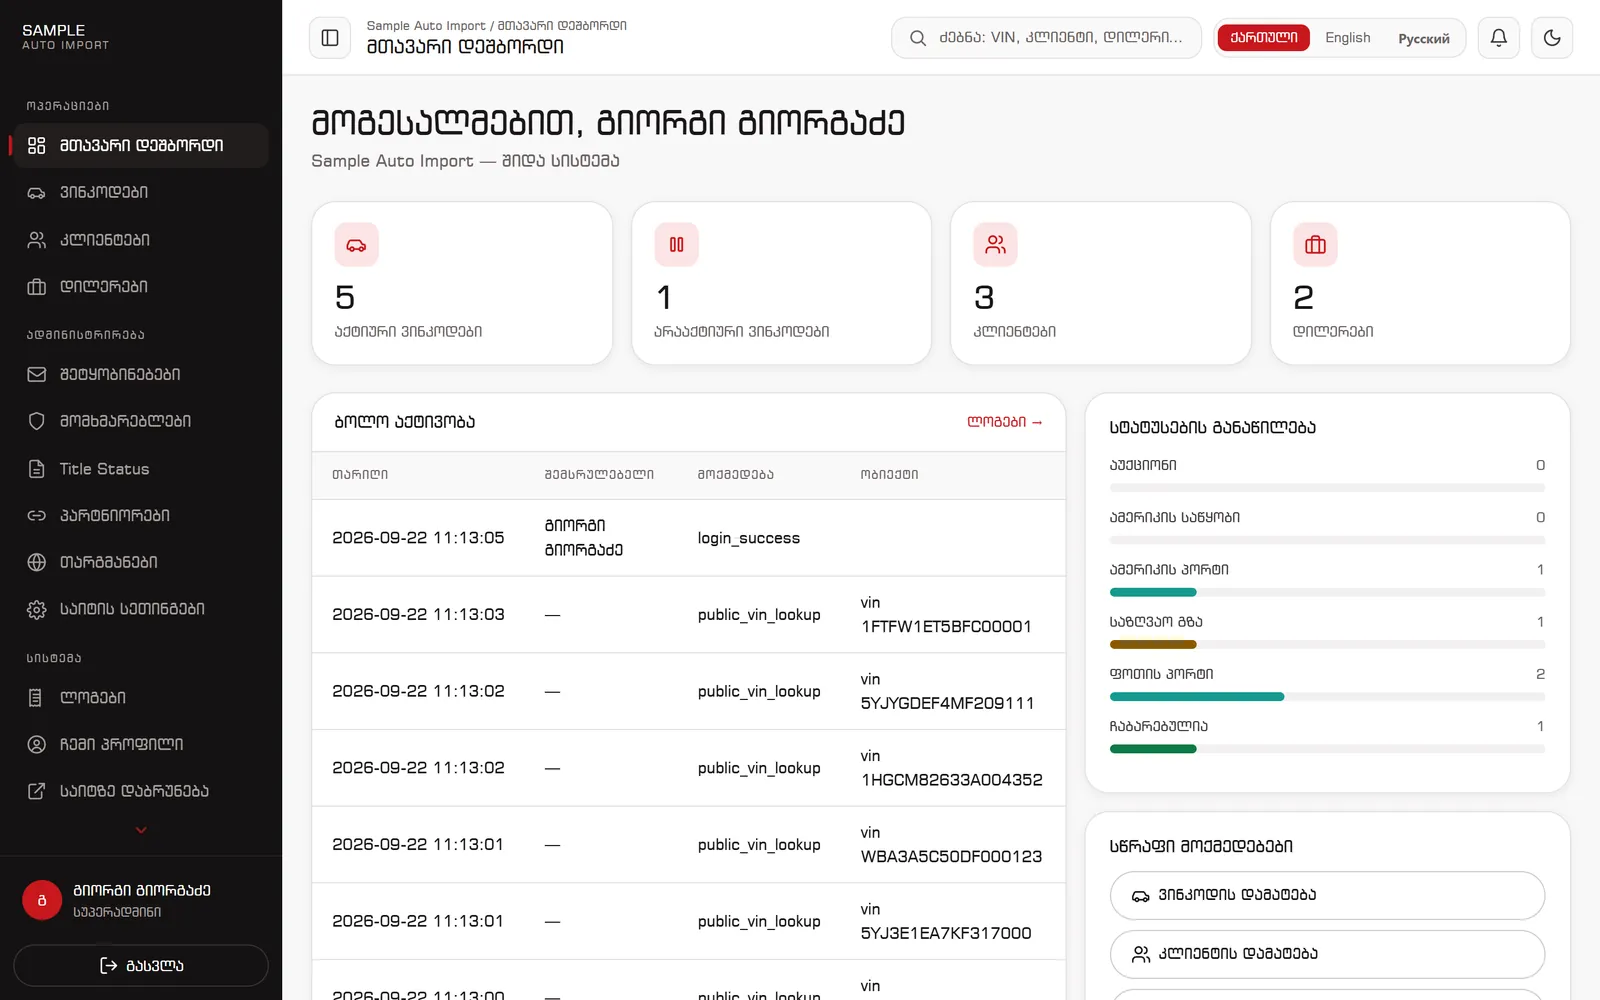The image size is (1600, 1000).
Task: Click the timestamp 2026-09-22 11:13:05
Action: (x=418, y=538)
